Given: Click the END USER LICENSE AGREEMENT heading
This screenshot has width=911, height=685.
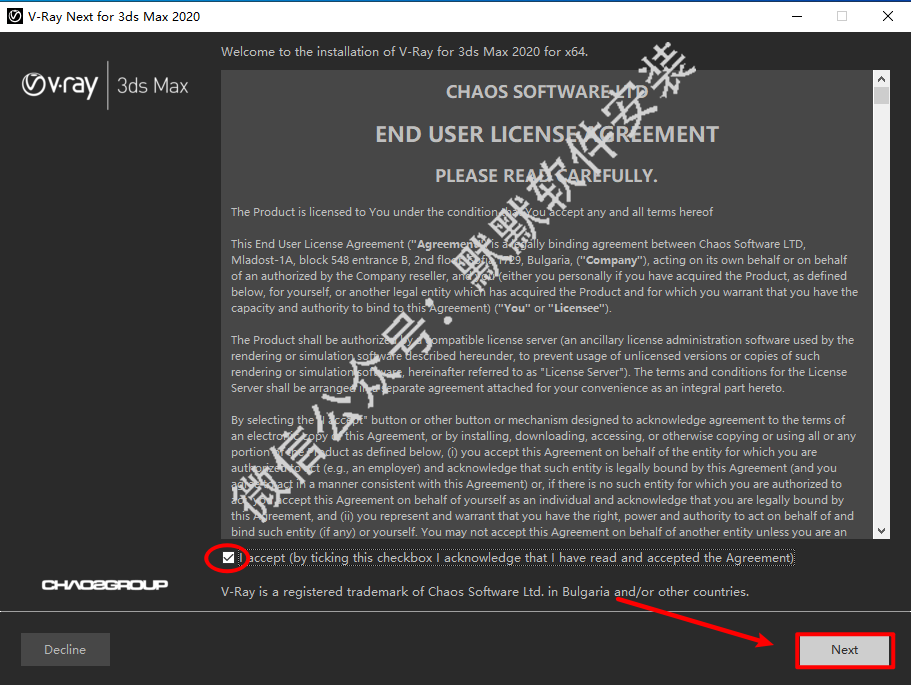Looking at the screenshot, I should coord(546,134).
